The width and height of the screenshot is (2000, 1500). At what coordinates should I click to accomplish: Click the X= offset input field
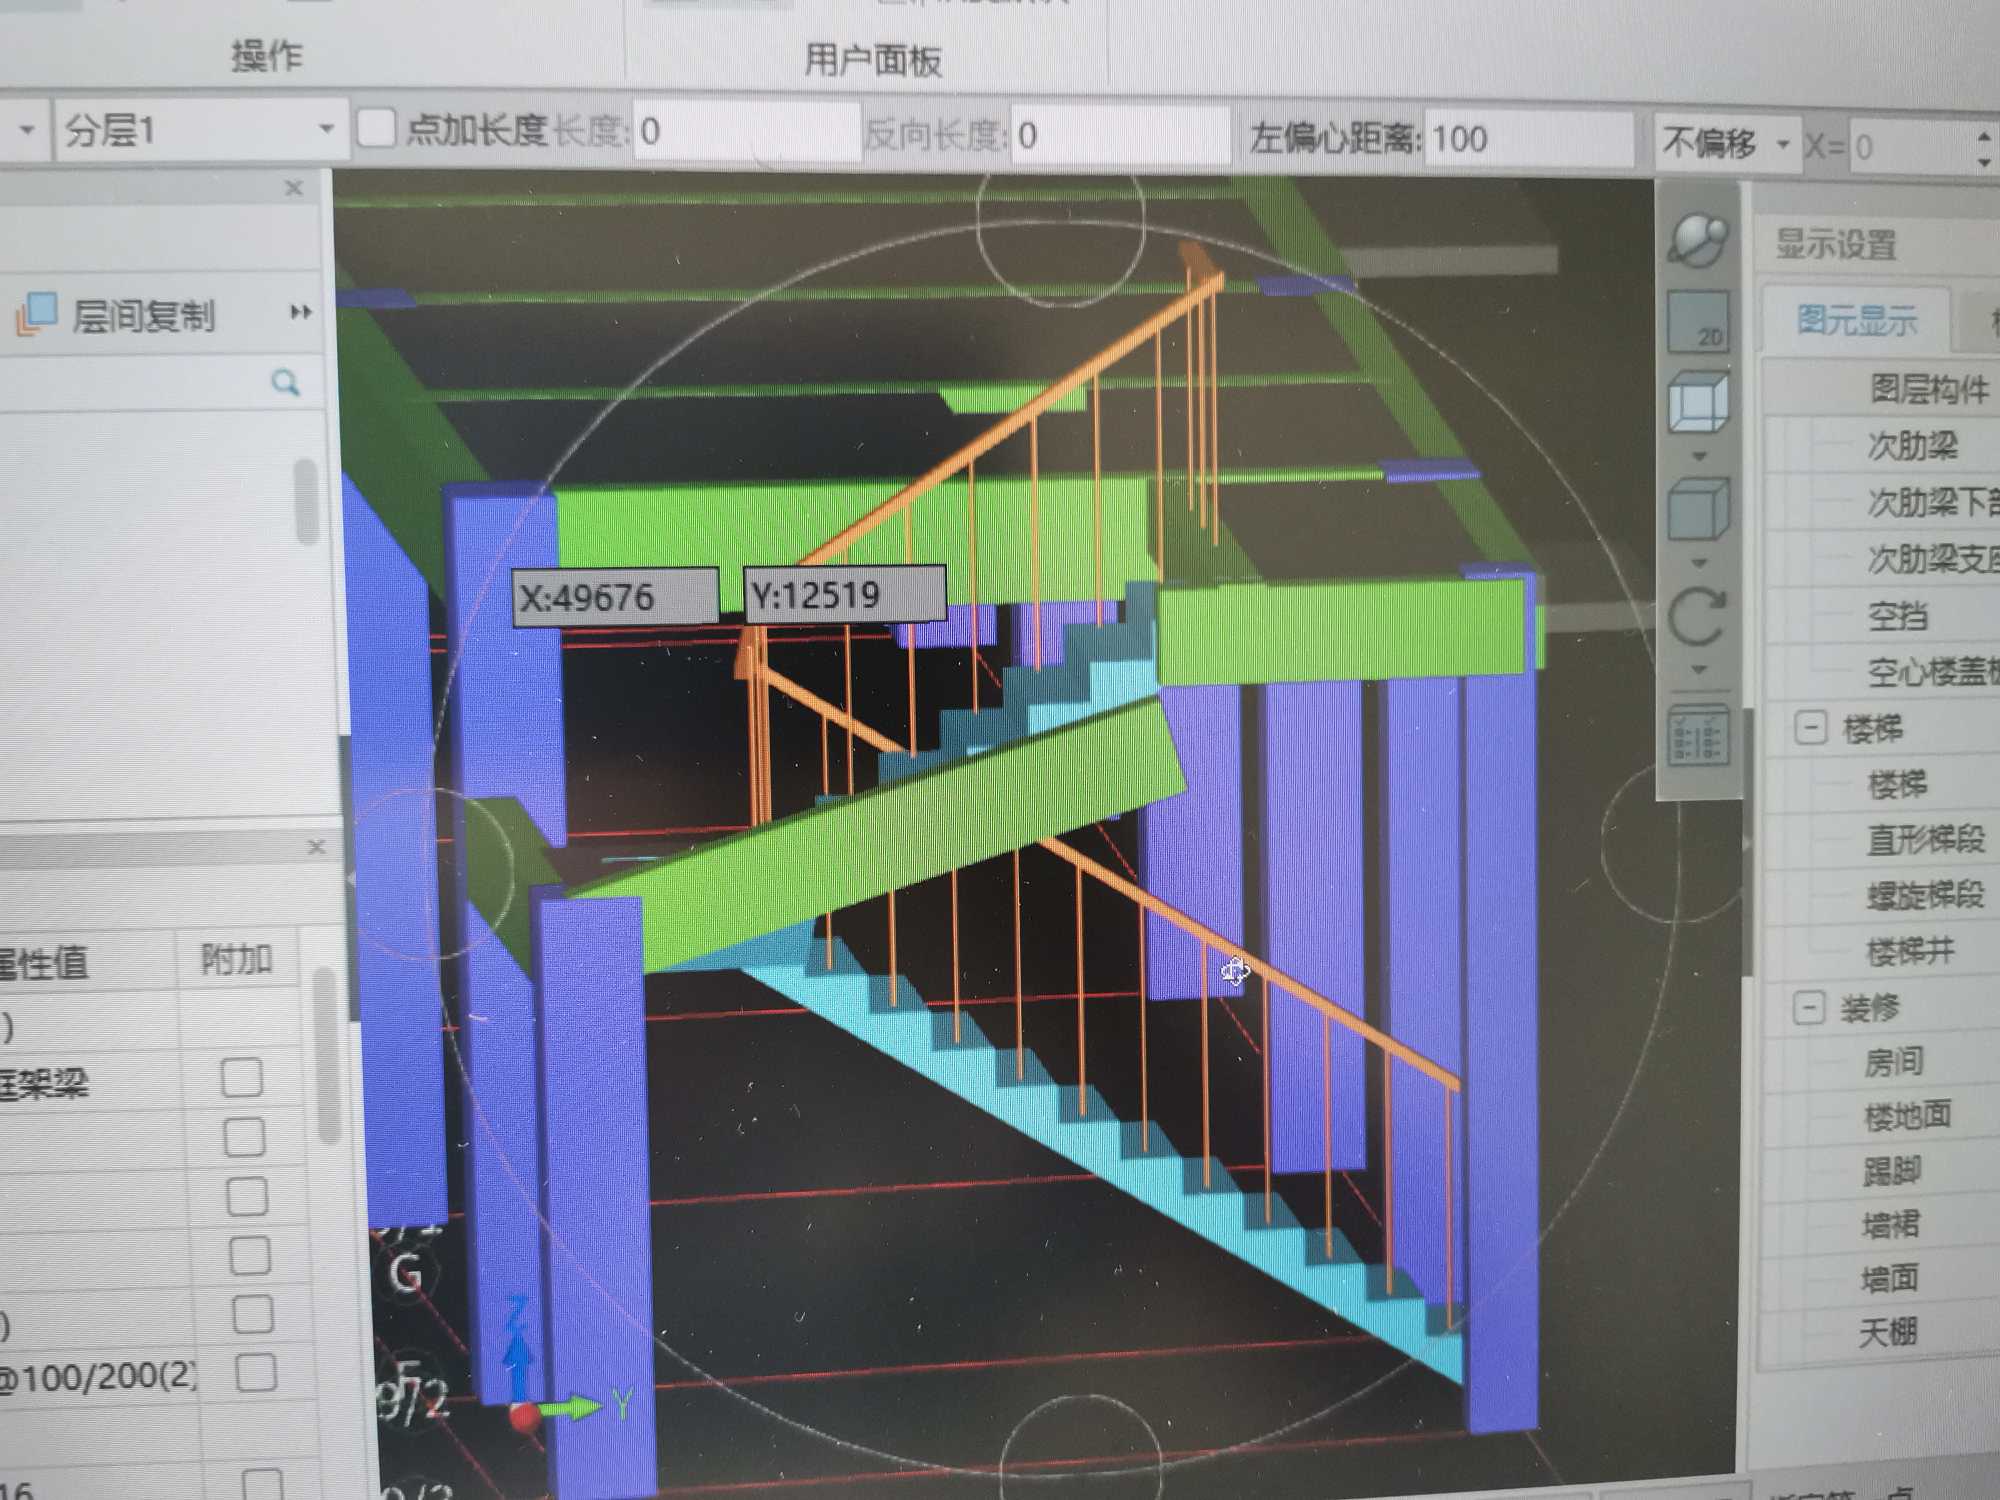tap(1910, 147)
